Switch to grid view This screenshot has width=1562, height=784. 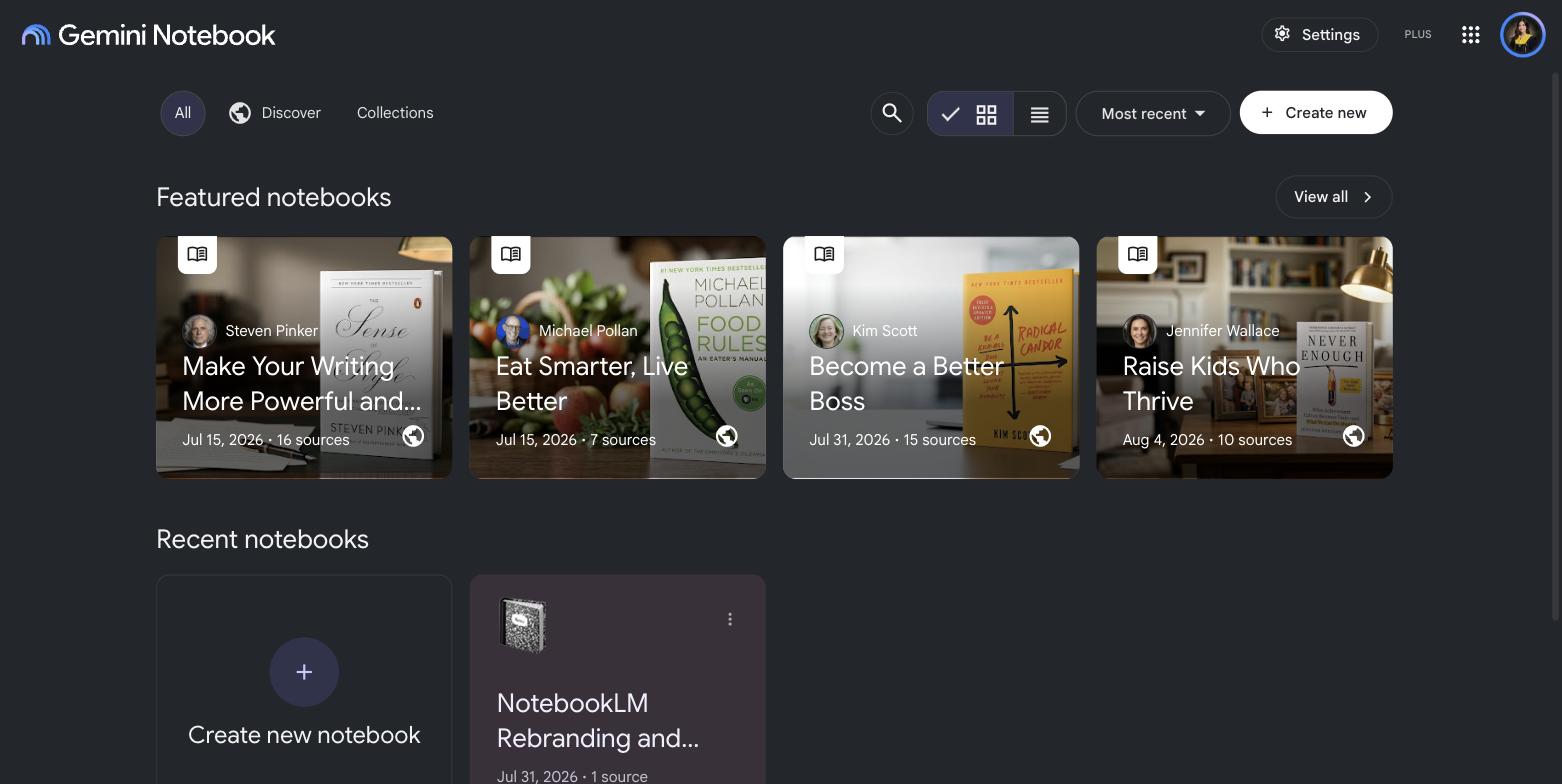[x=970, y=114]
